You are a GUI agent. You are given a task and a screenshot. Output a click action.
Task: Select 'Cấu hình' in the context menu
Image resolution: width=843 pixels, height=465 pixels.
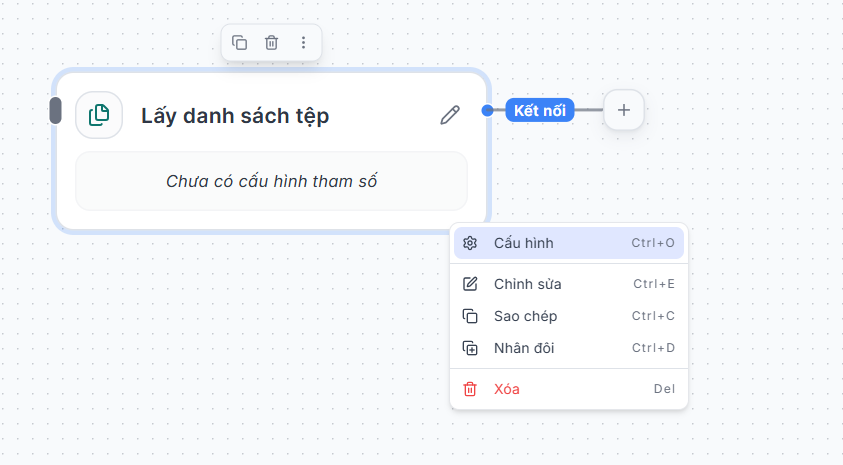point(569,243)
